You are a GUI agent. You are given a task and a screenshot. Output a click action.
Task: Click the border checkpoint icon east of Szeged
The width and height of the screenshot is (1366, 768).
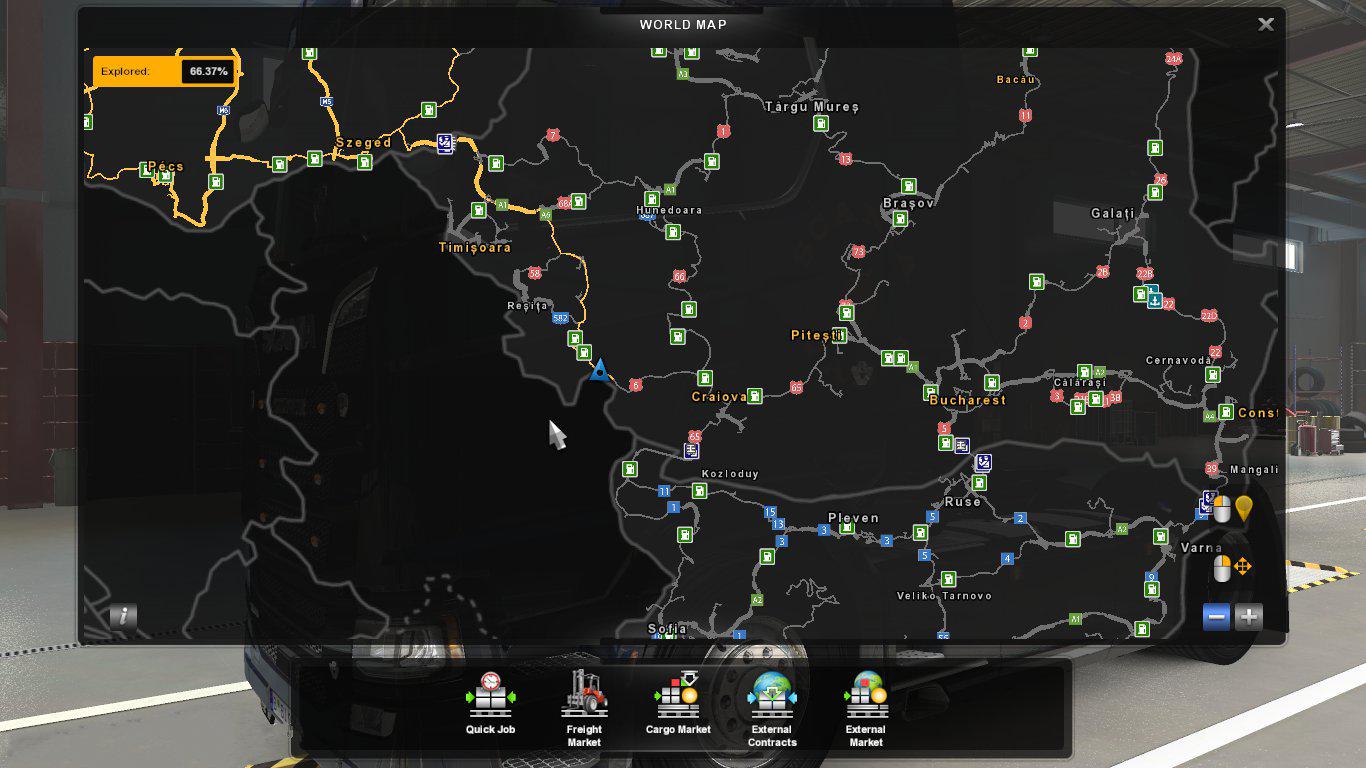[445, 143]
